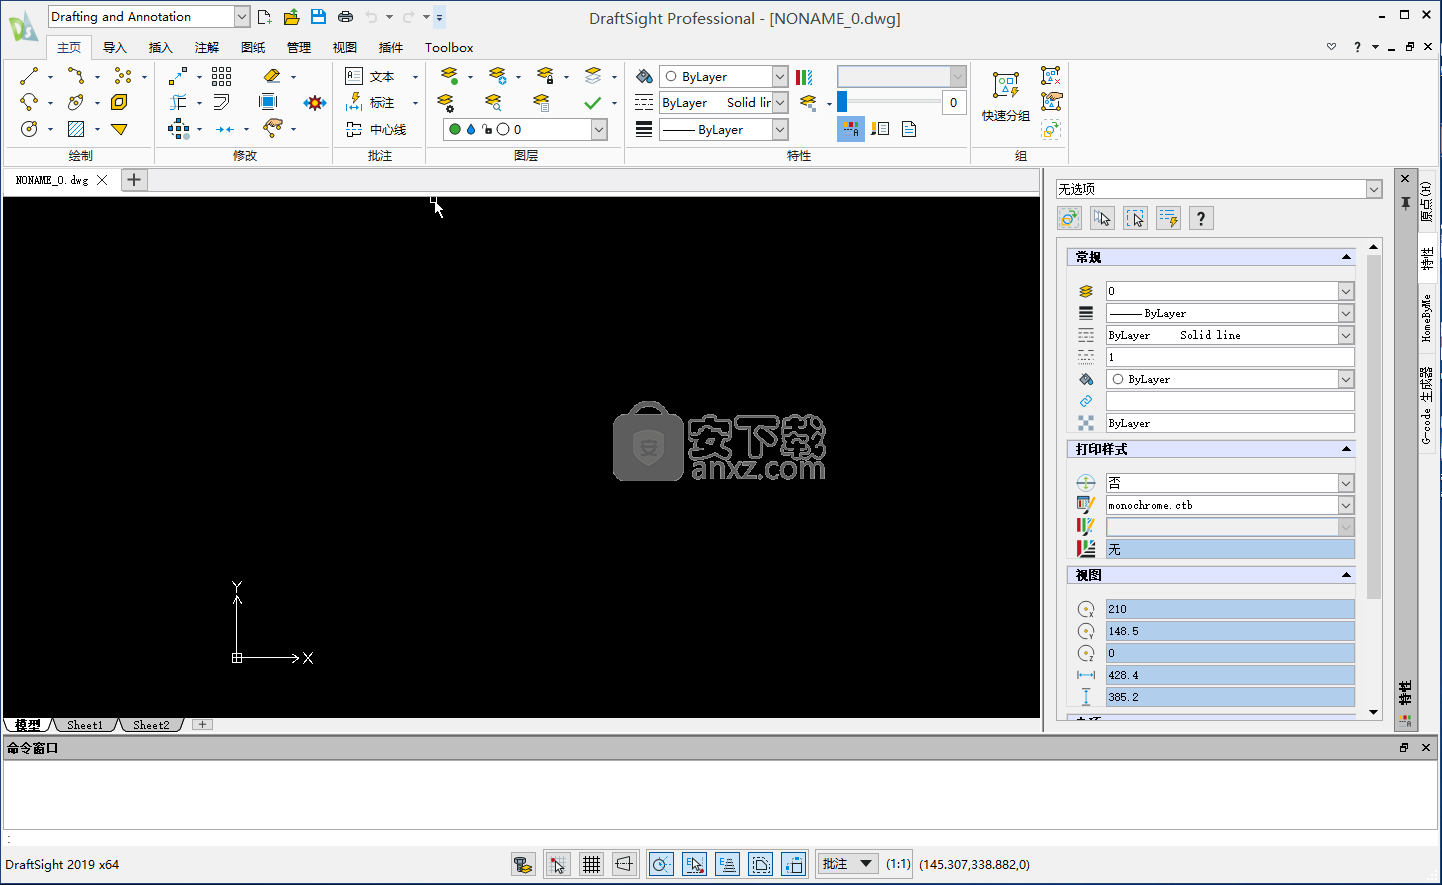The image size is (1442, 885).
Task: Toggle Dynamic CCS status bar button
Action: click(794, 864)
